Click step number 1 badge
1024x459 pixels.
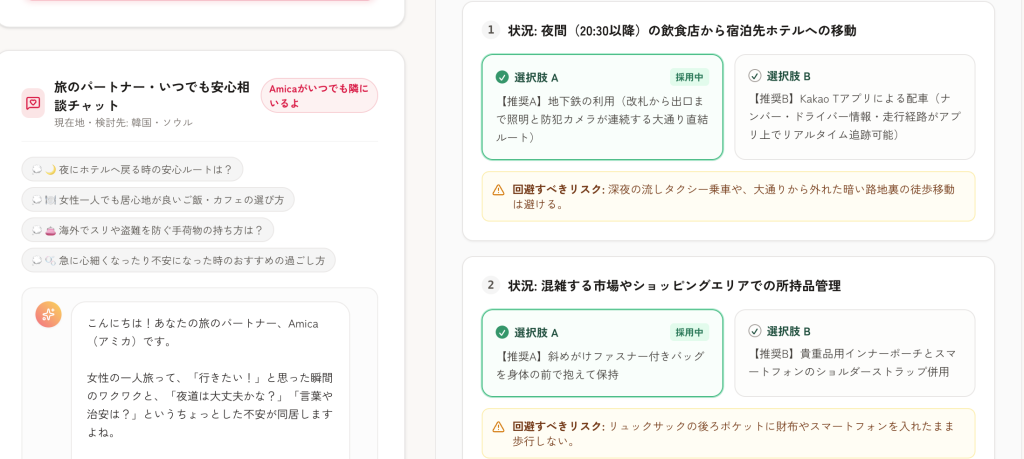[x=490, y=30]
